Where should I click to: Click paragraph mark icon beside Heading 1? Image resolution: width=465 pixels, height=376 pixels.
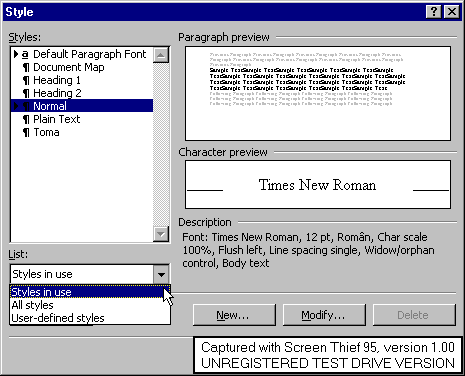26,81
